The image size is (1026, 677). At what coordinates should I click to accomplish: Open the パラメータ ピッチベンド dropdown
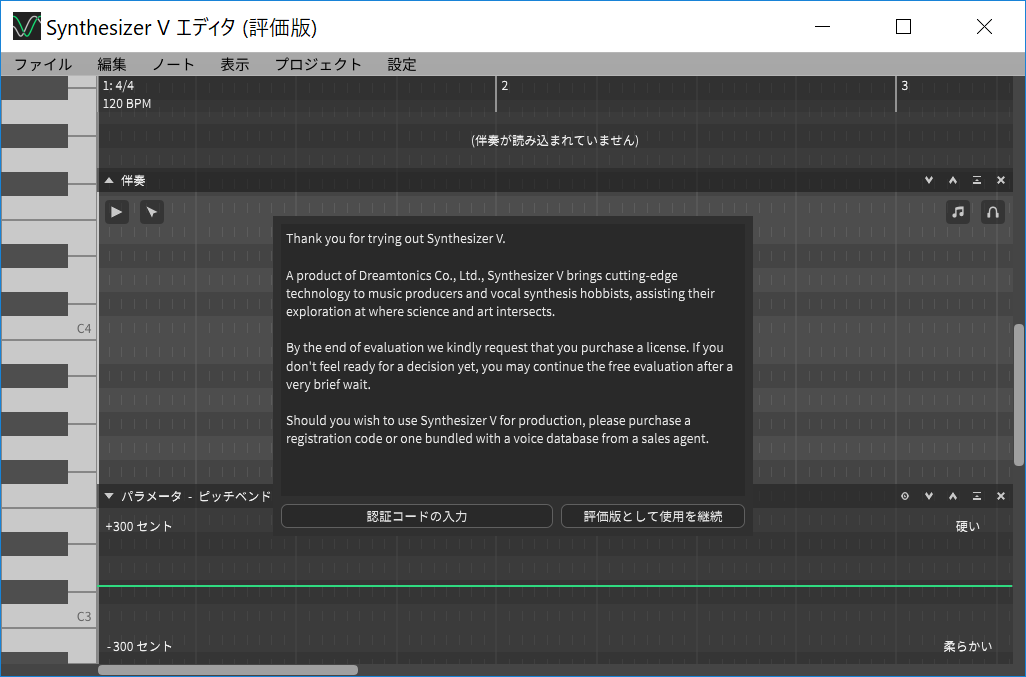[x=109, y=496]
